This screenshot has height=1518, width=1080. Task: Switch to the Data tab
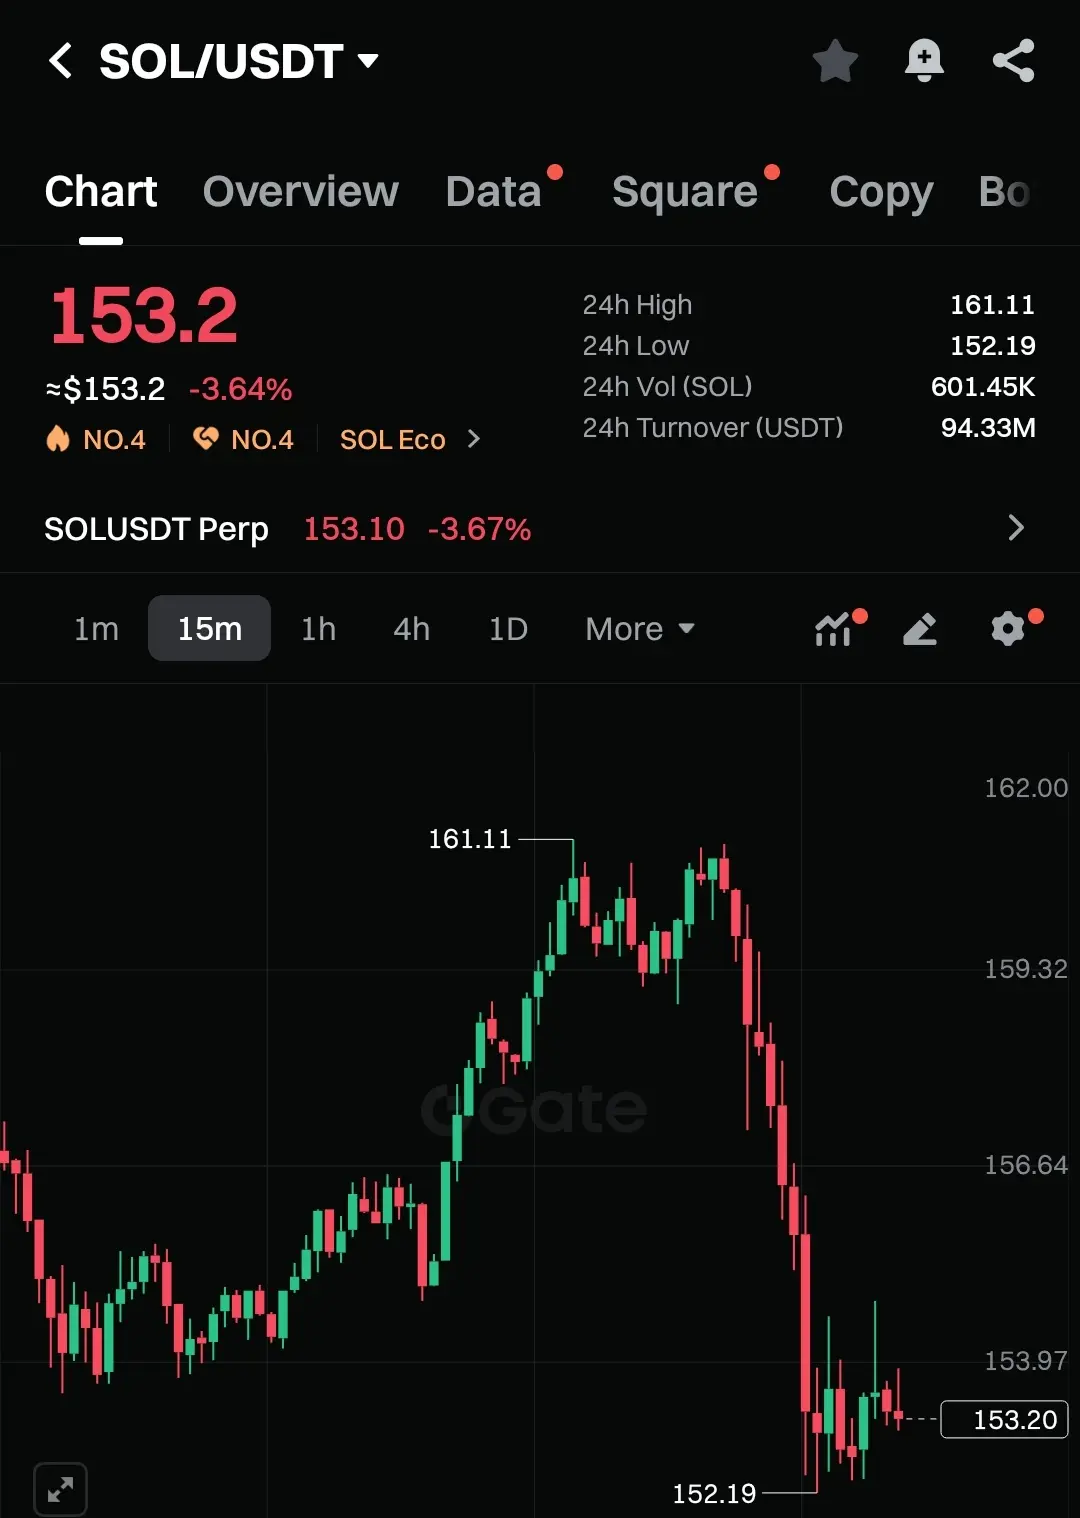pyautogui.click(x=494, y=191)
